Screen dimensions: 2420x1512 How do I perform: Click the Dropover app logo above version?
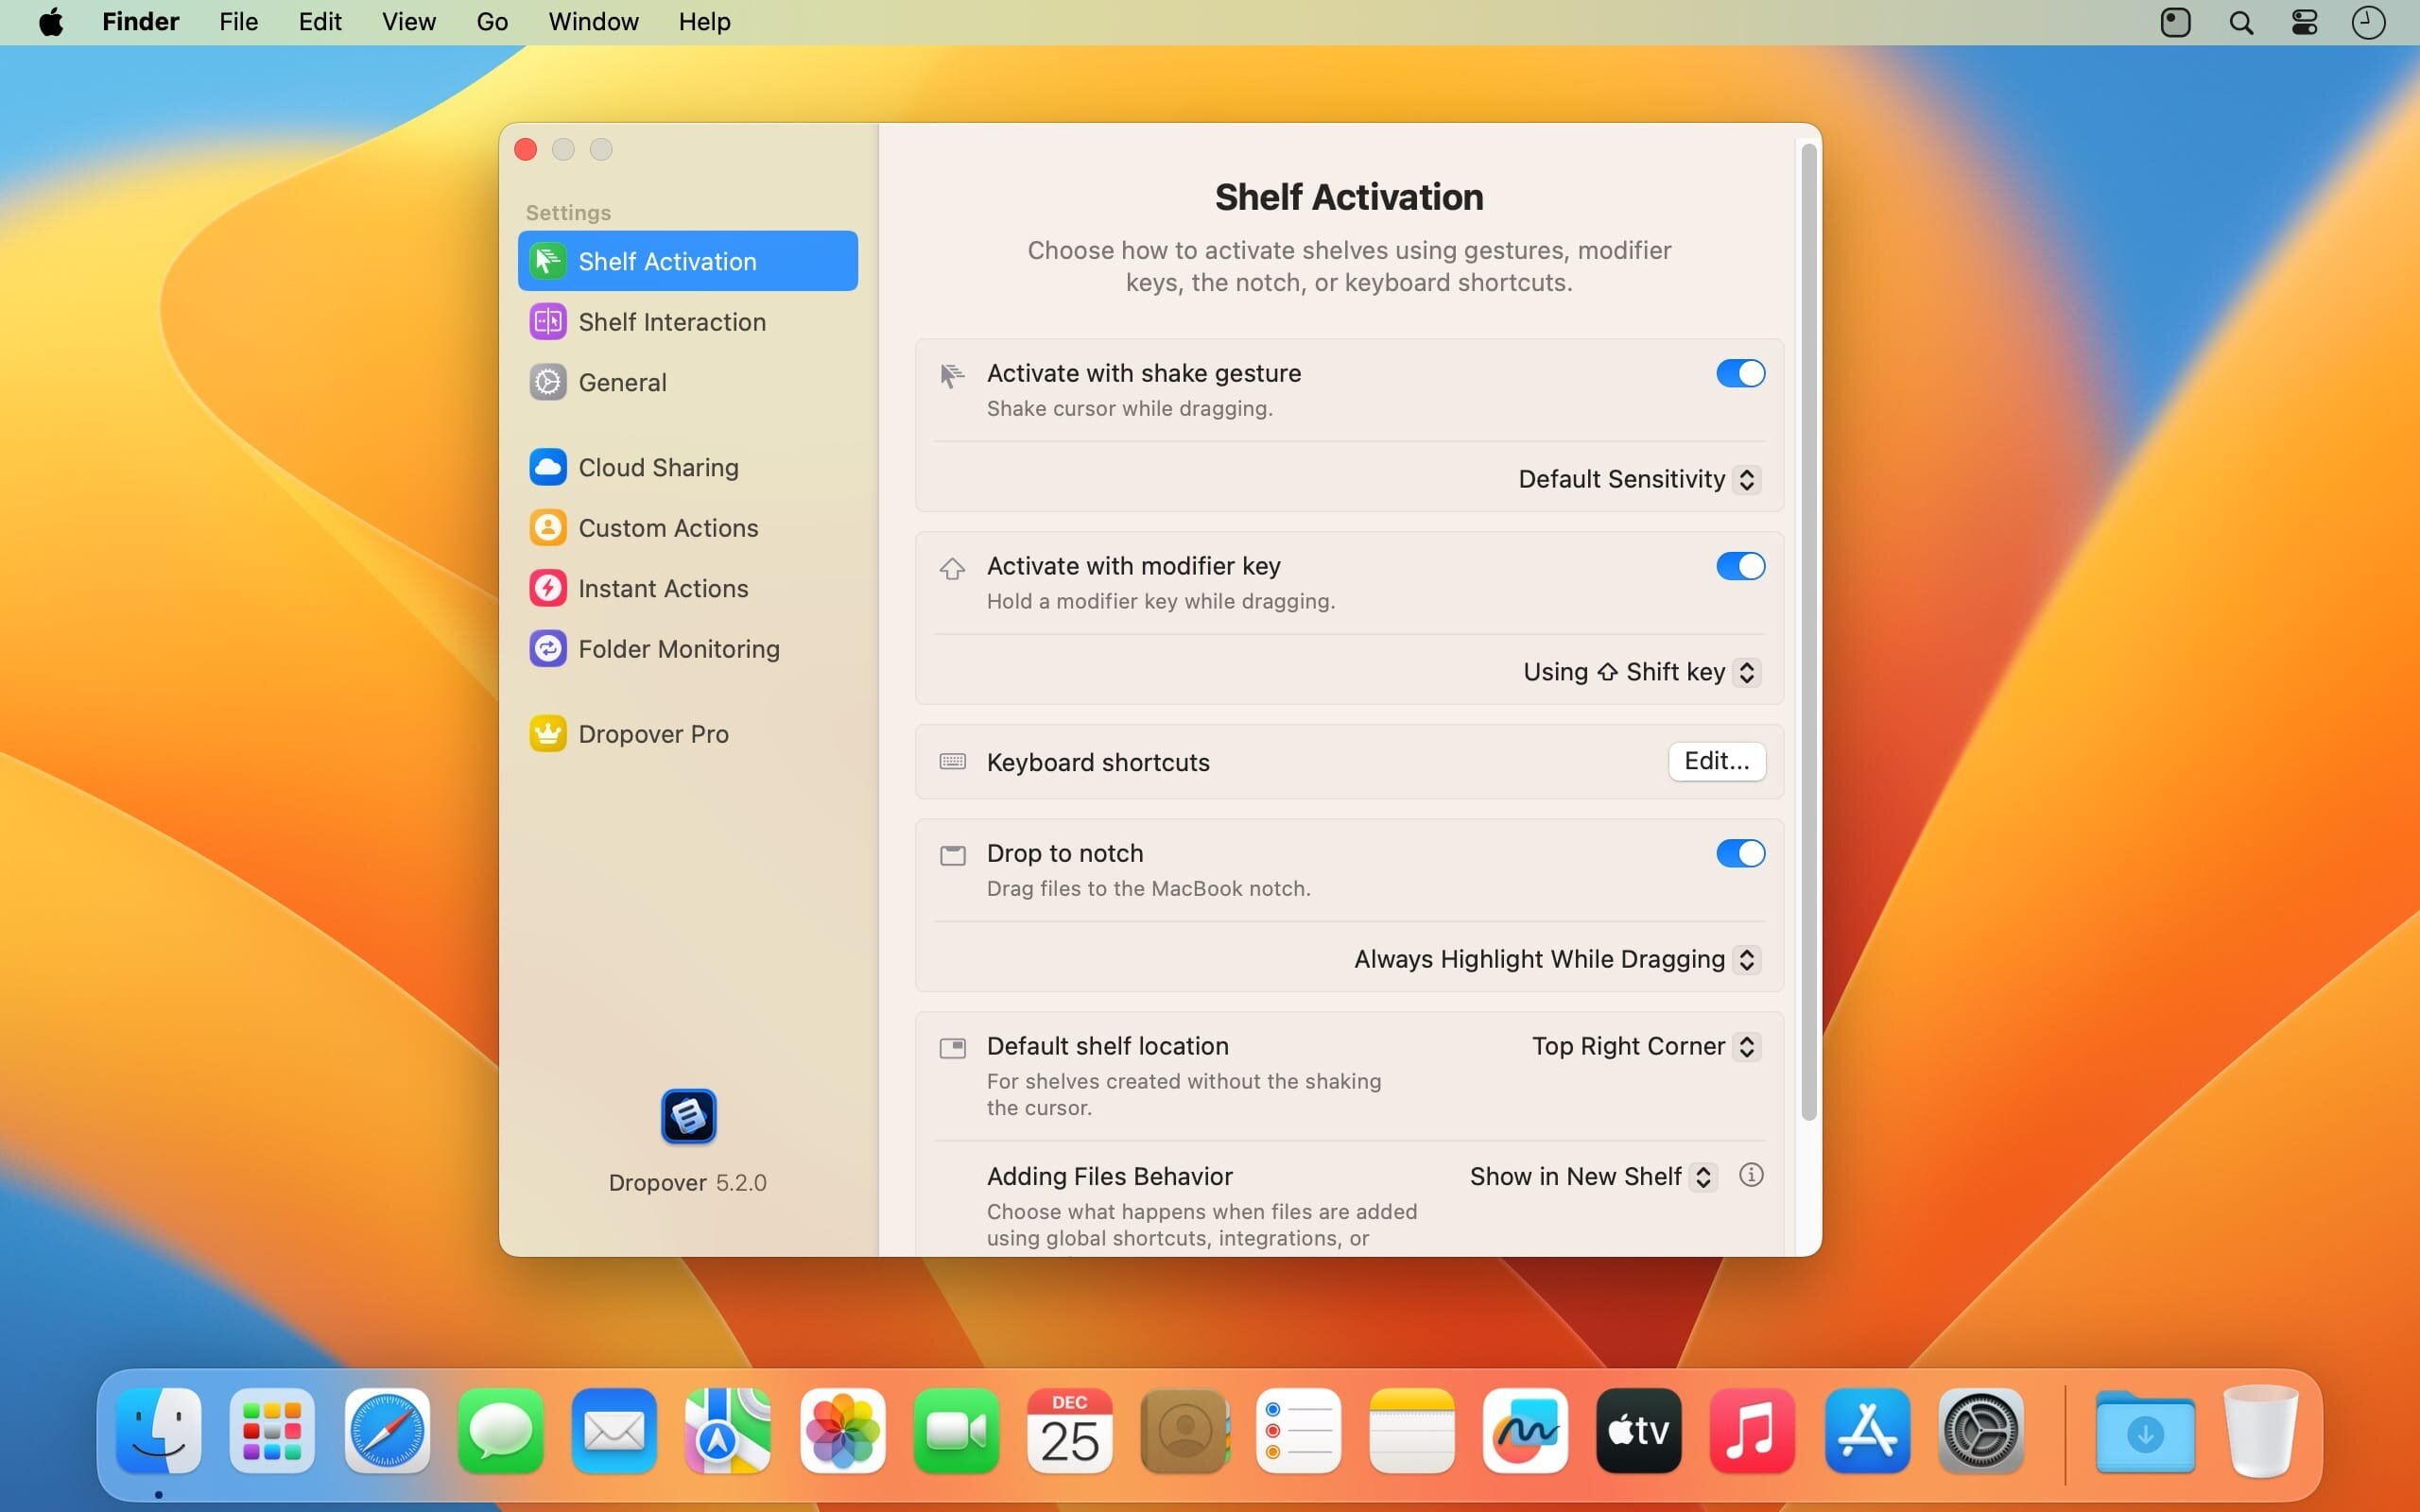click(688, 1116)
